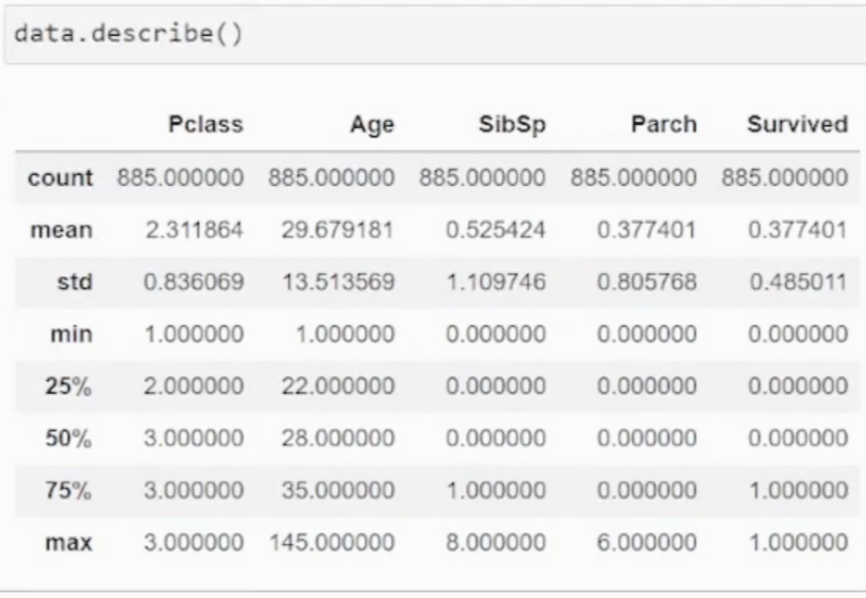The image size is (866, 598).
Task: Click the 75% row label
Action: click(x=68, y=490)
